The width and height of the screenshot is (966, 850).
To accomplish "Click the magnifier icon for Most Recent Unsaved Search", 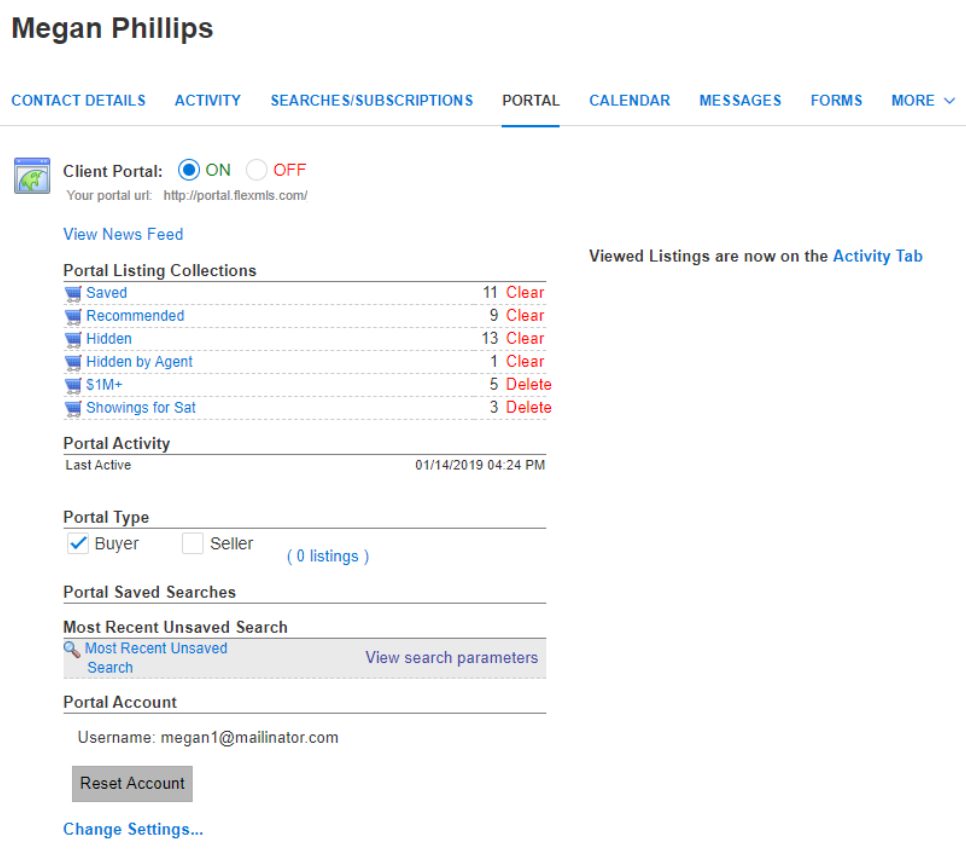I will tap(71, 649).
